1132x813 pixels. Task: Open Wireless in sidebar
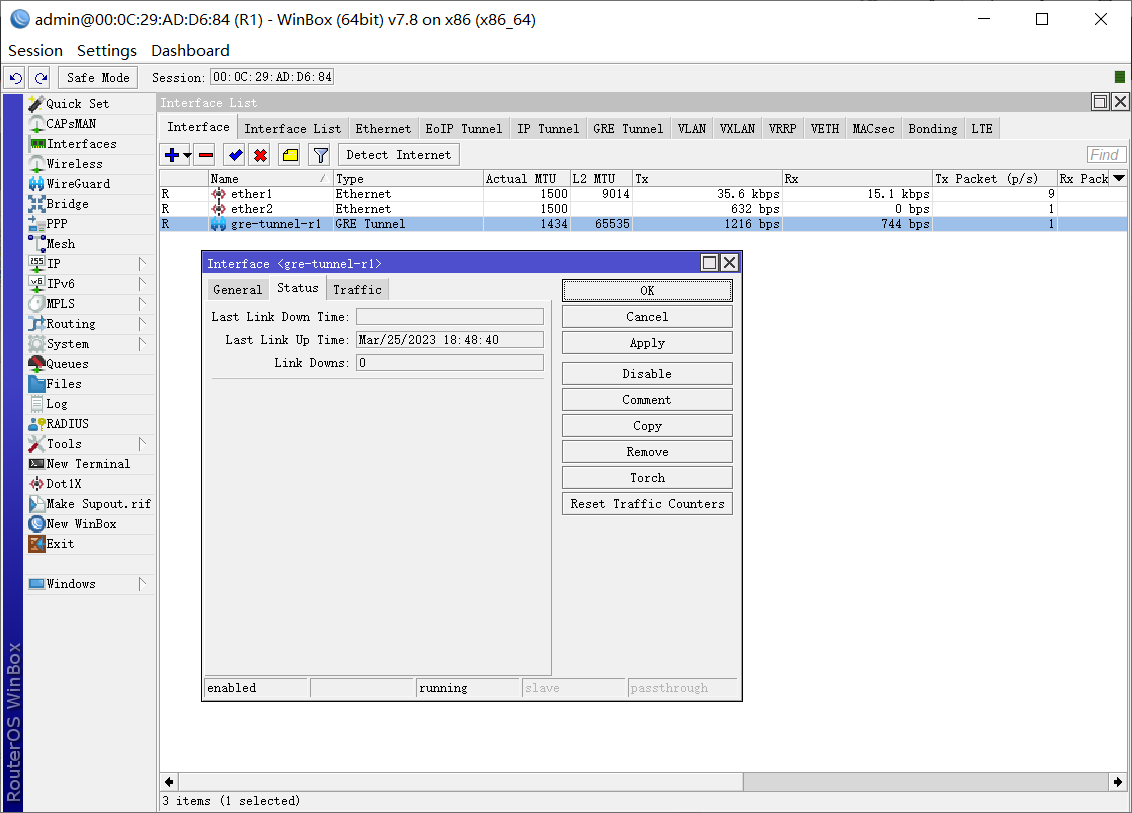pos(91,164)
